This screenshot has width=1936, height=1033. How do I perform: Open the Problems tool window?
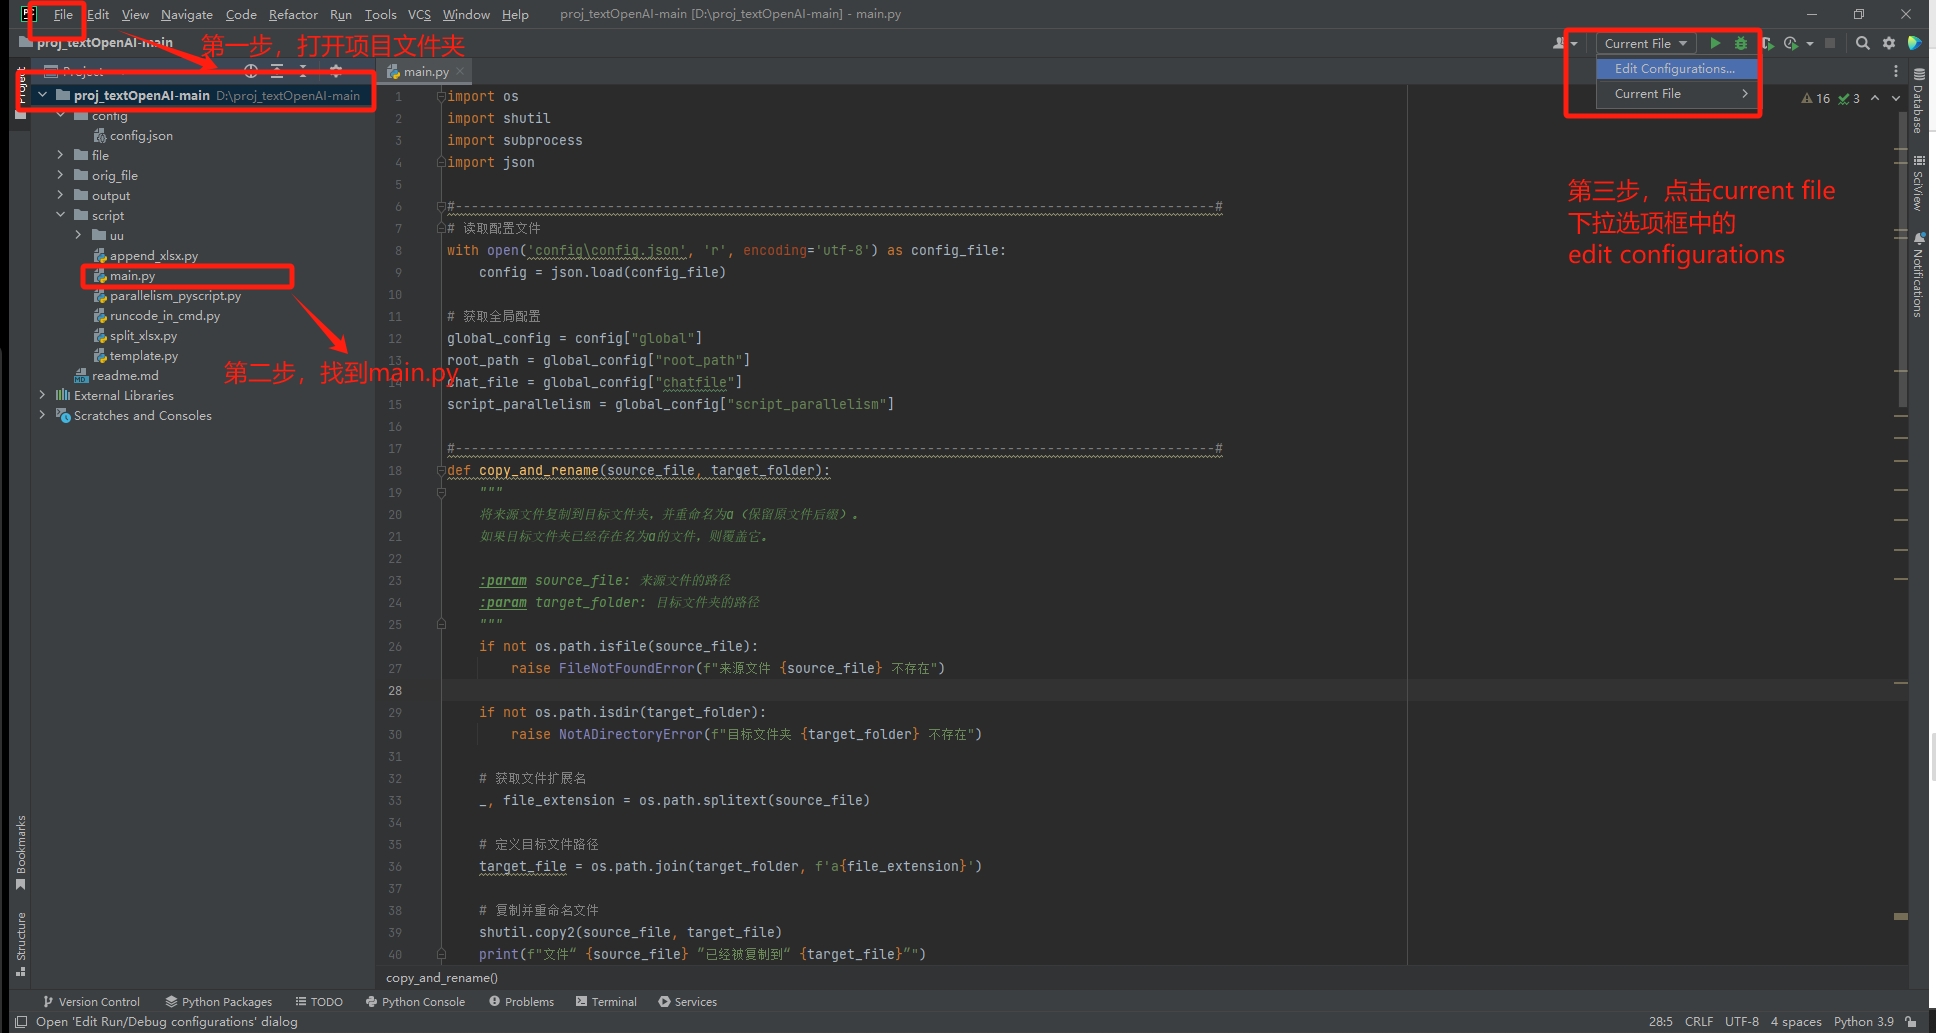point(521,1001)
